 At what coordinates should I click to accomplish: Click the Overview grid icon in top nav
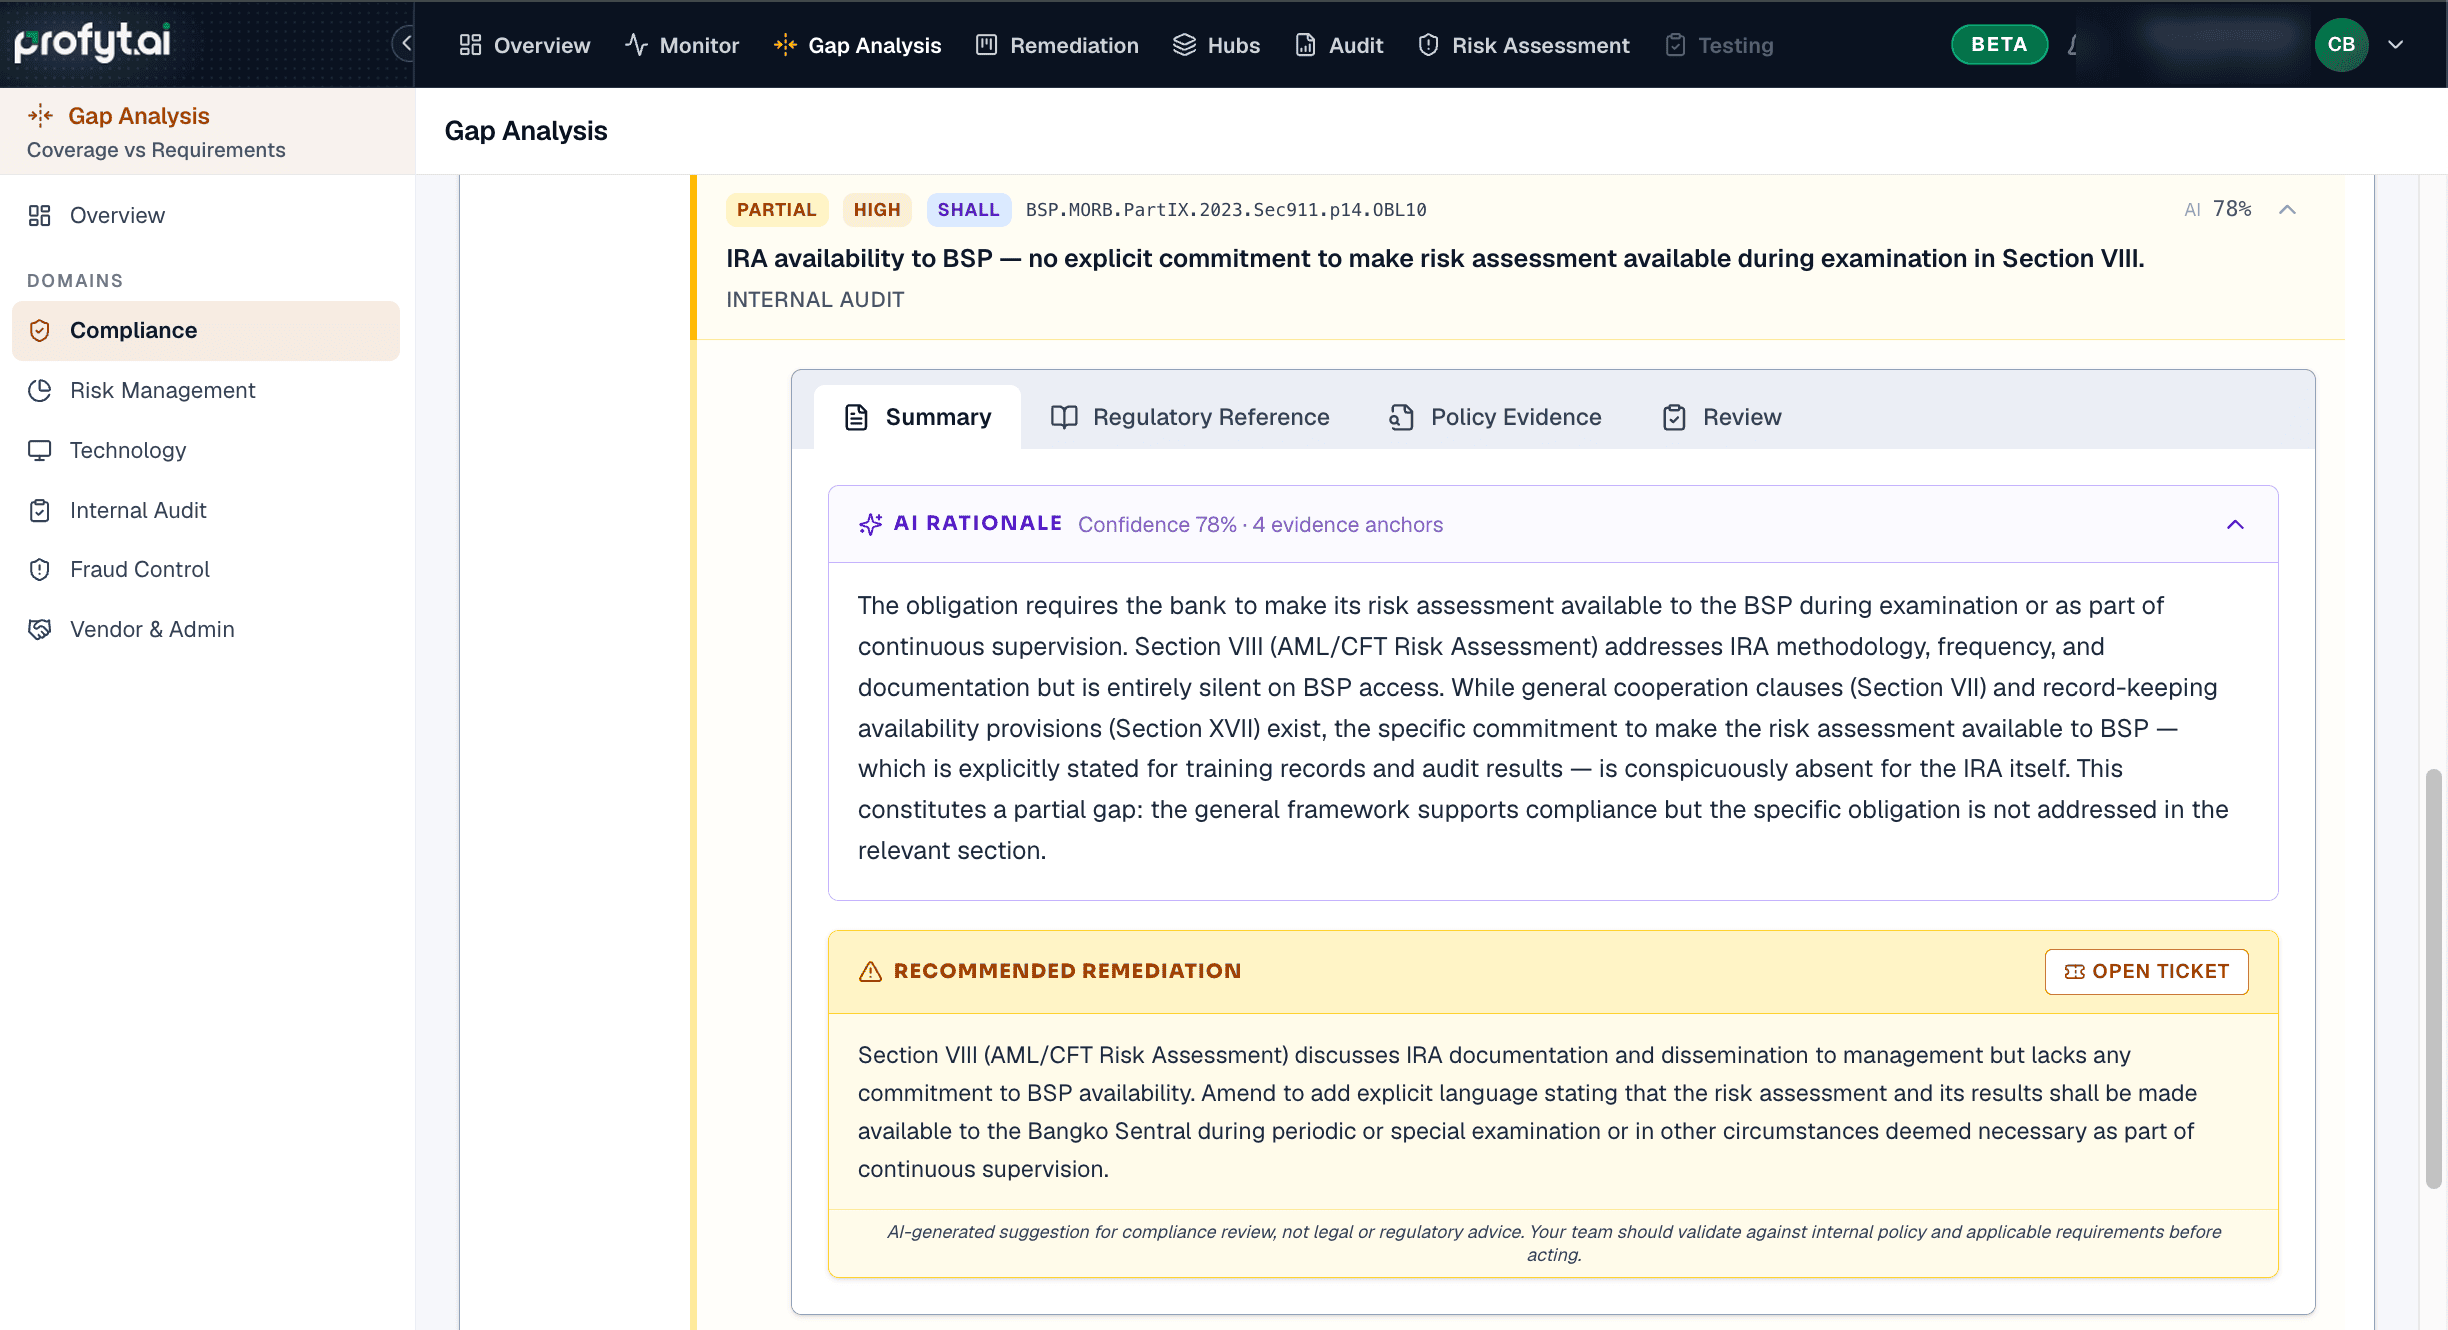(x=470, y=45)
